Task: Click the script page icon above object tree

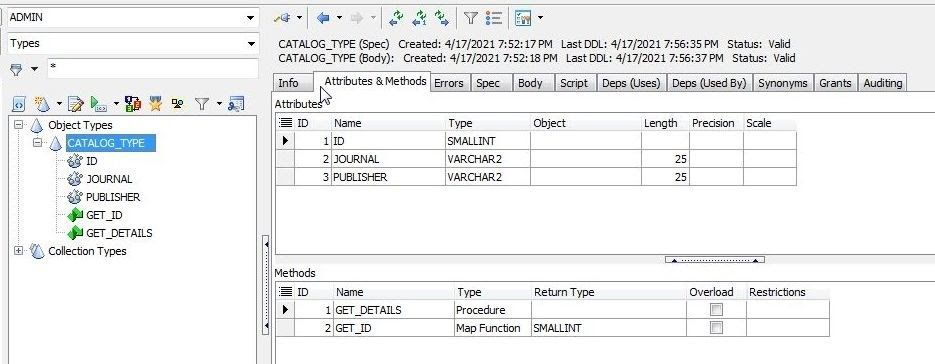Action: (x=19, y=104)
